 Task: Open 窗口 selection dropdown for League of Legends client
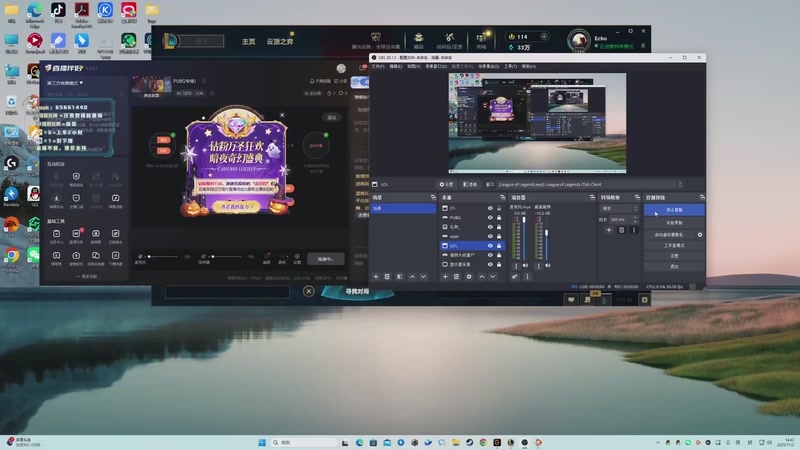pos(590,184)
